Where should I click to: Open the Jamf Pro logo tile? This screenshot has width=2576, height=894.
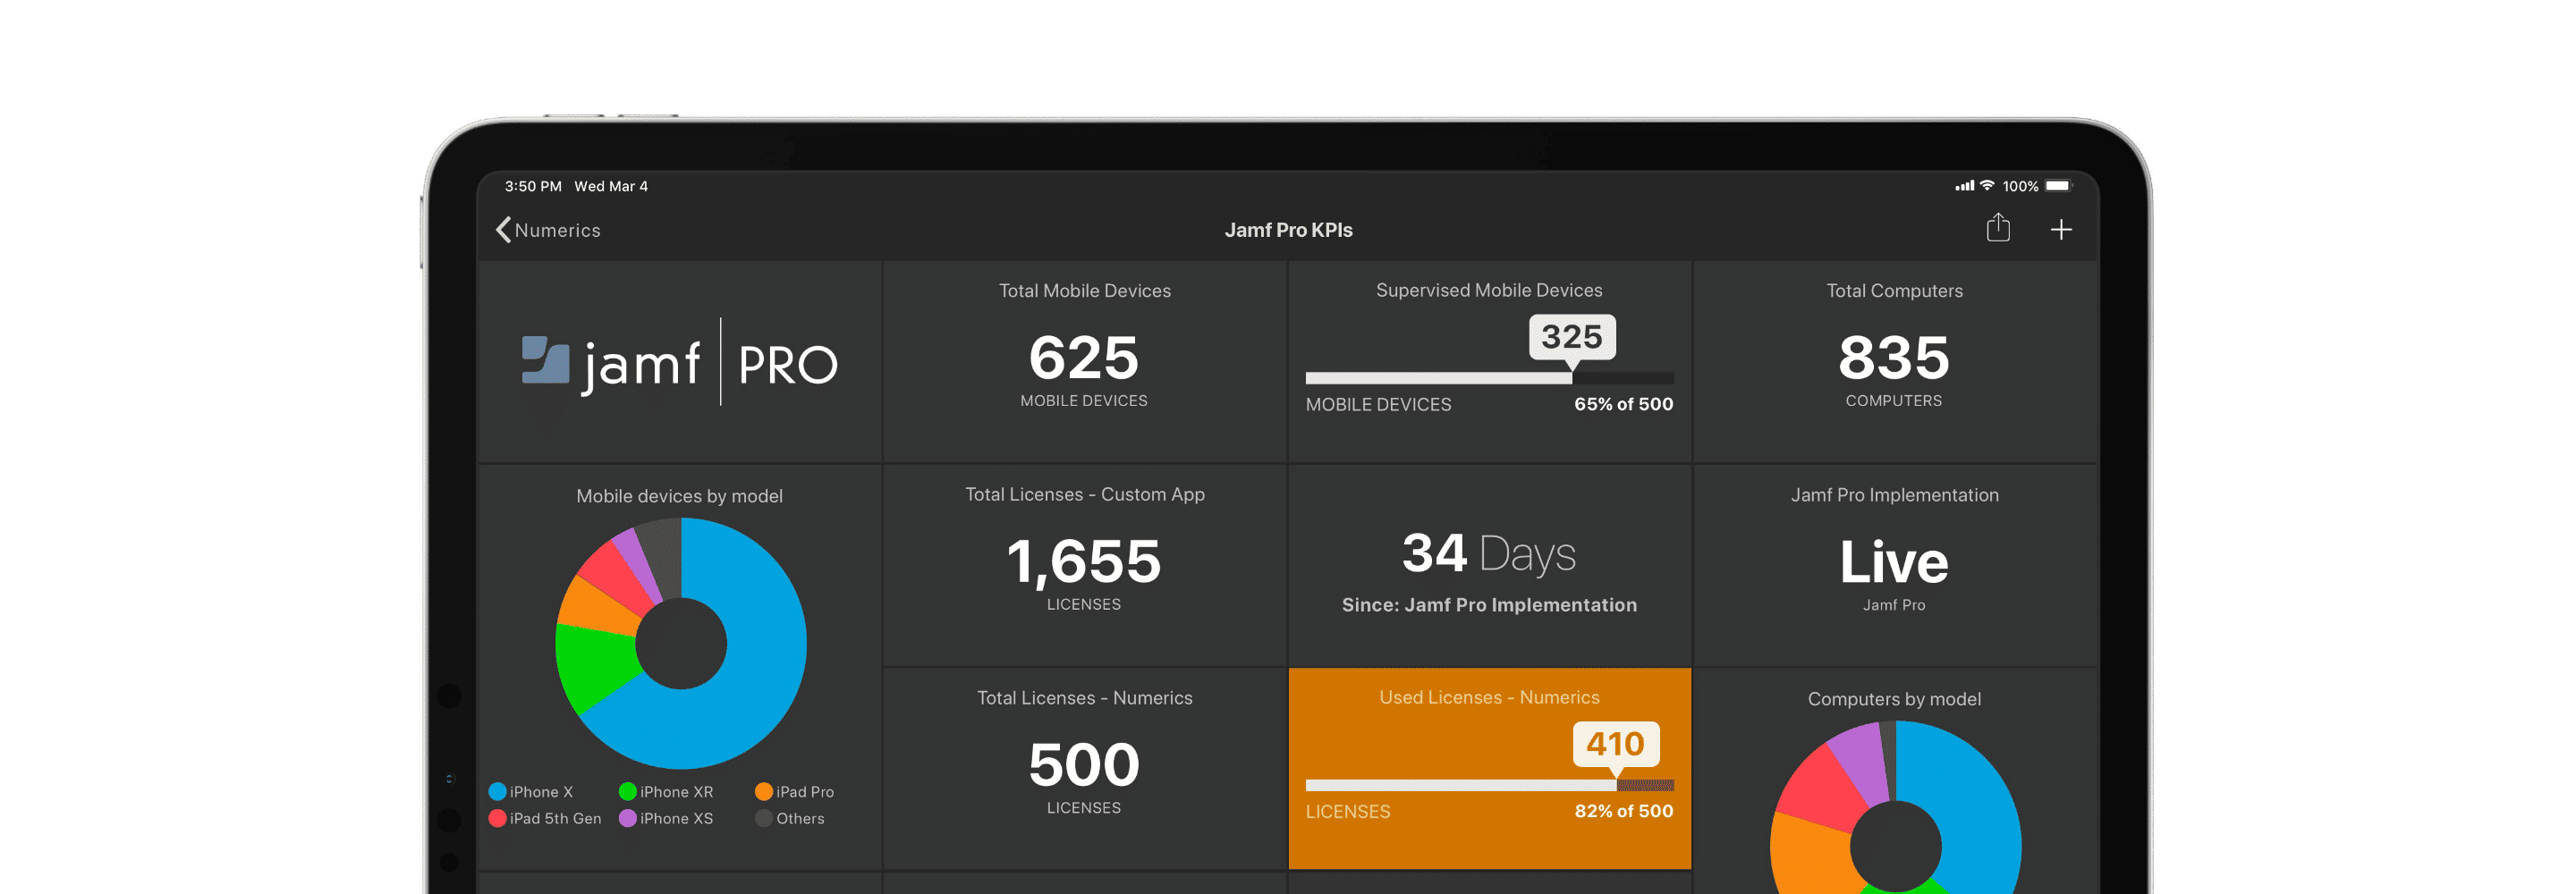(679, 362)
